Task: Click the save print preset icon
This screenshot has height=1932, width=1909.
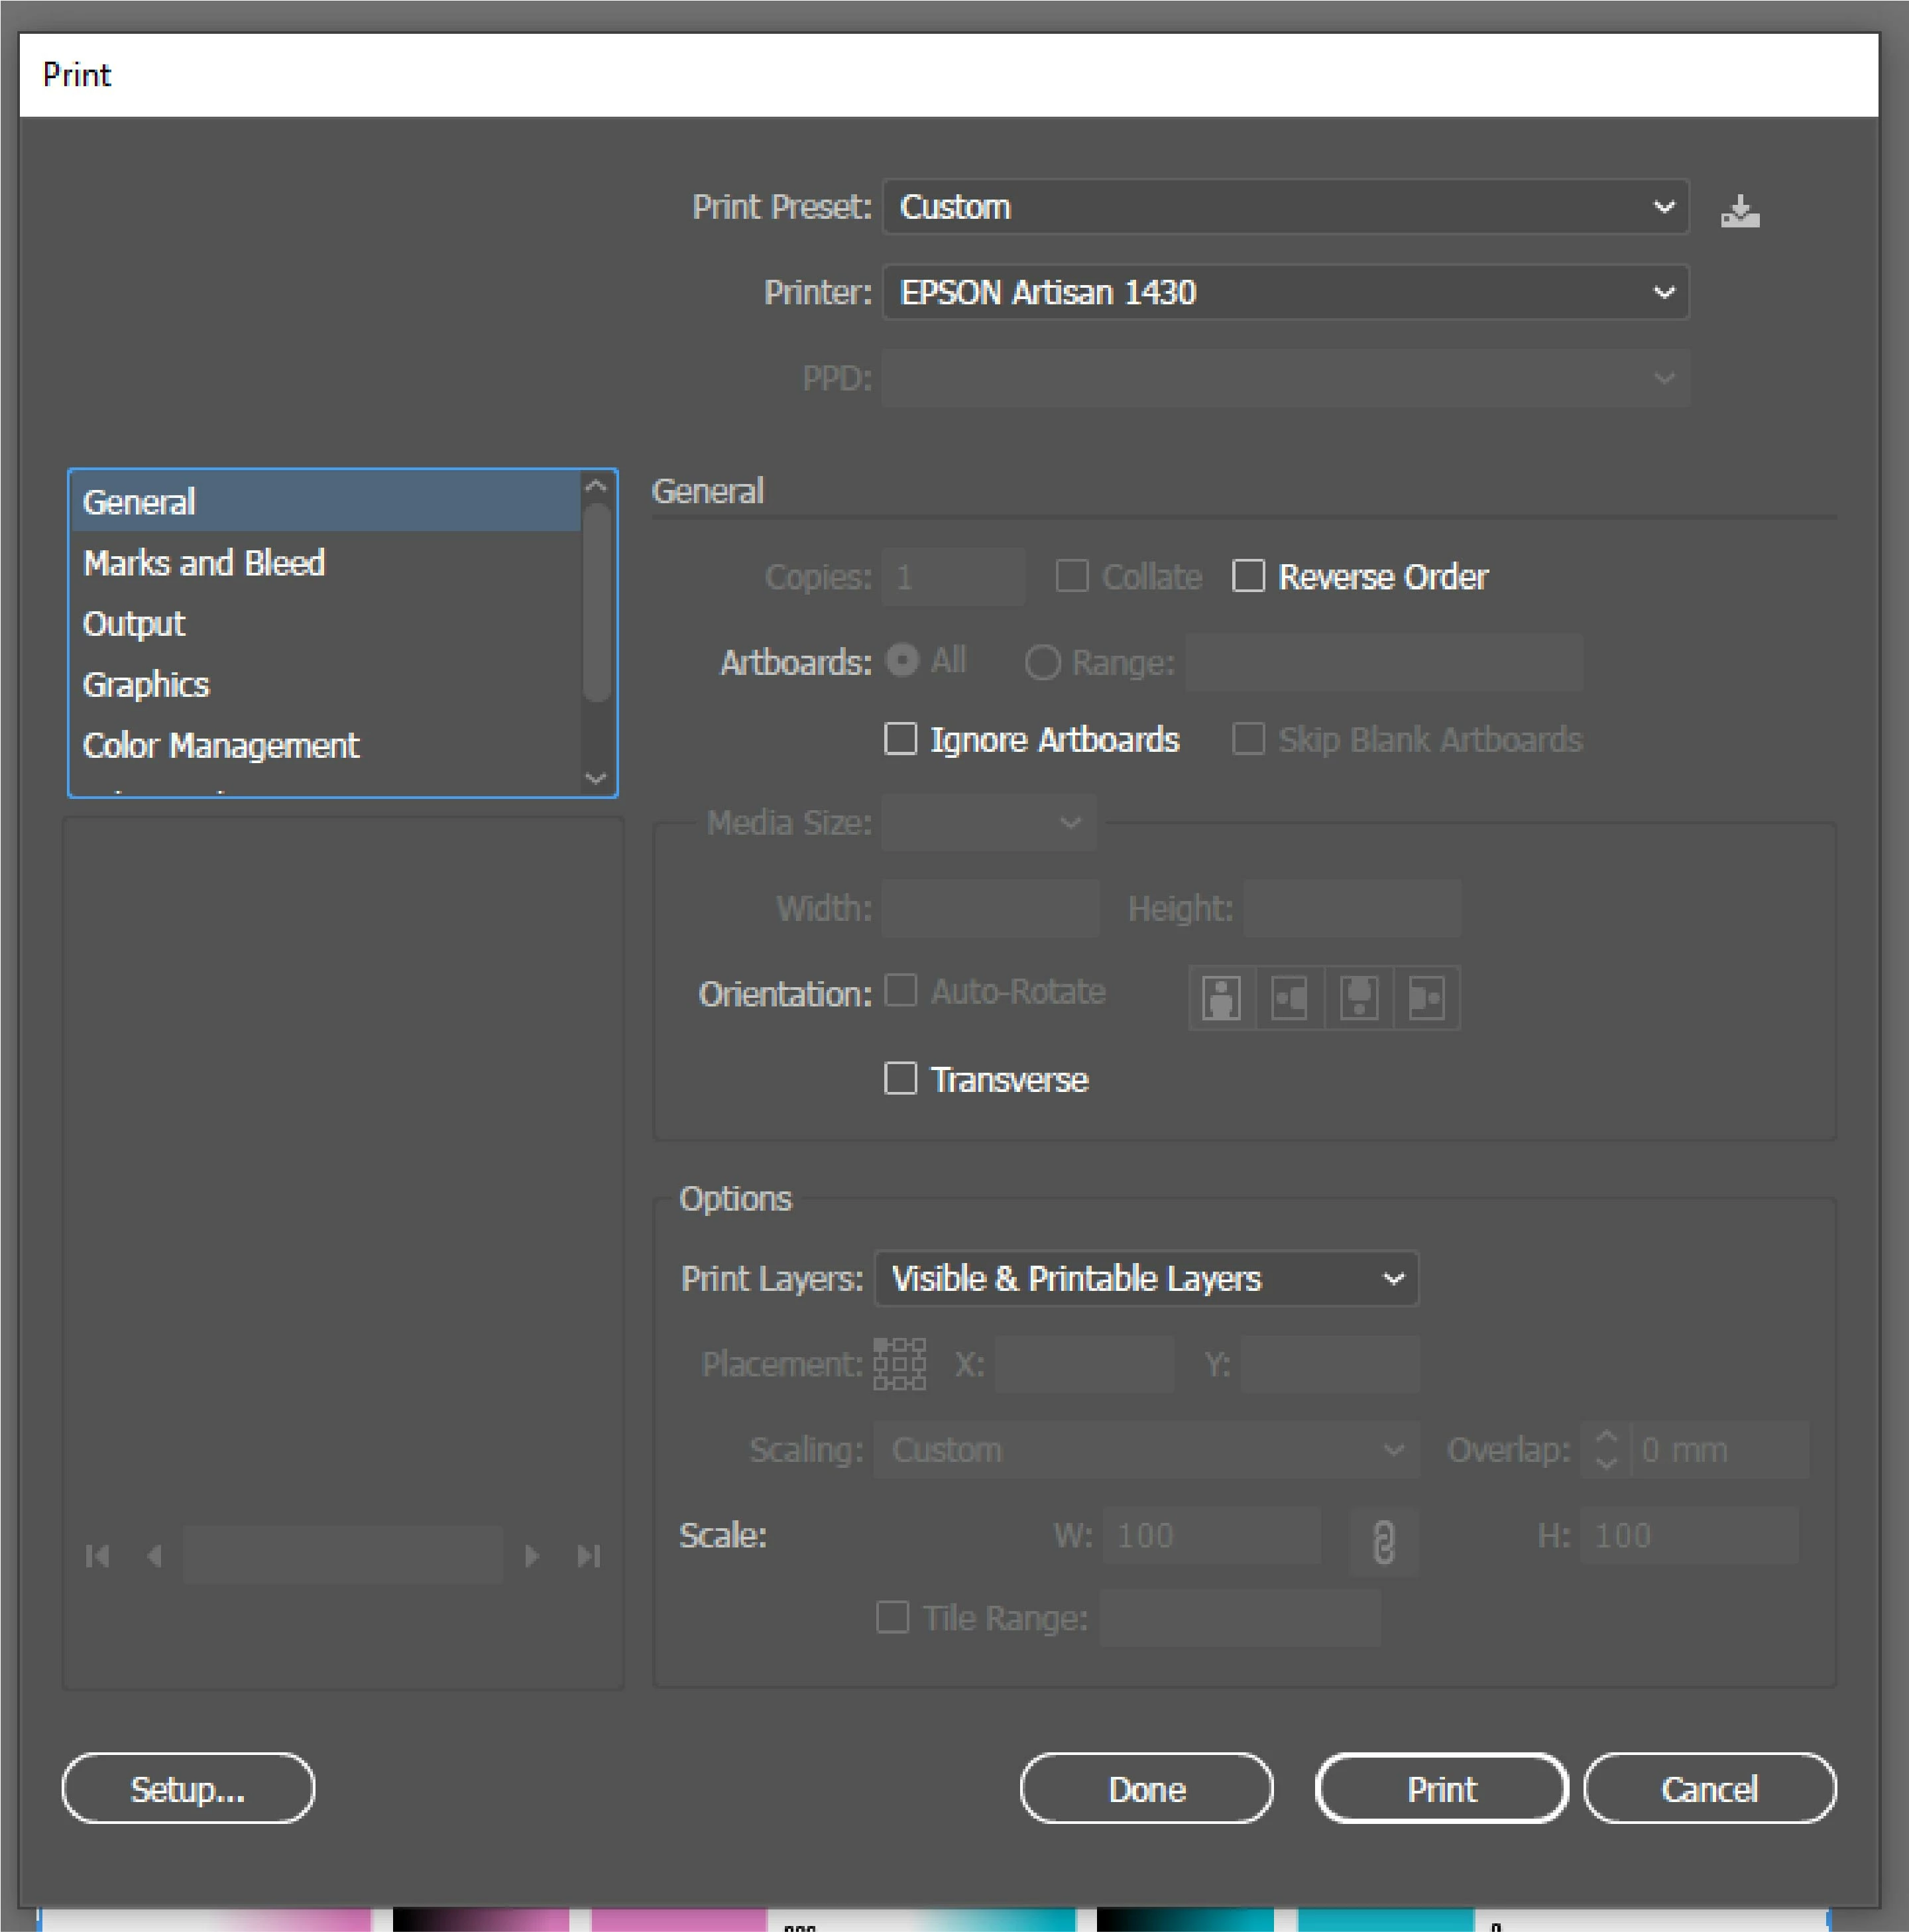Action: [x=1739, y=211]
